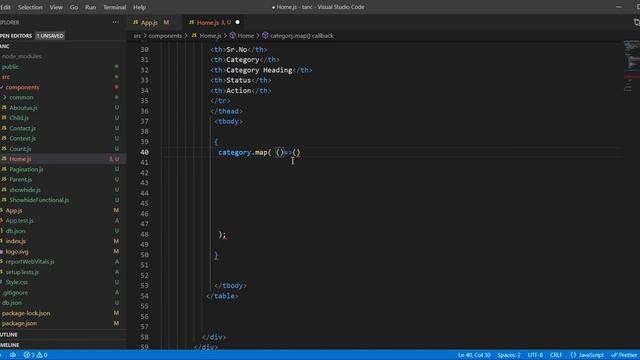
Task: Click the minimap code overview
Action: pyautogui.click(x=631, y=66)
